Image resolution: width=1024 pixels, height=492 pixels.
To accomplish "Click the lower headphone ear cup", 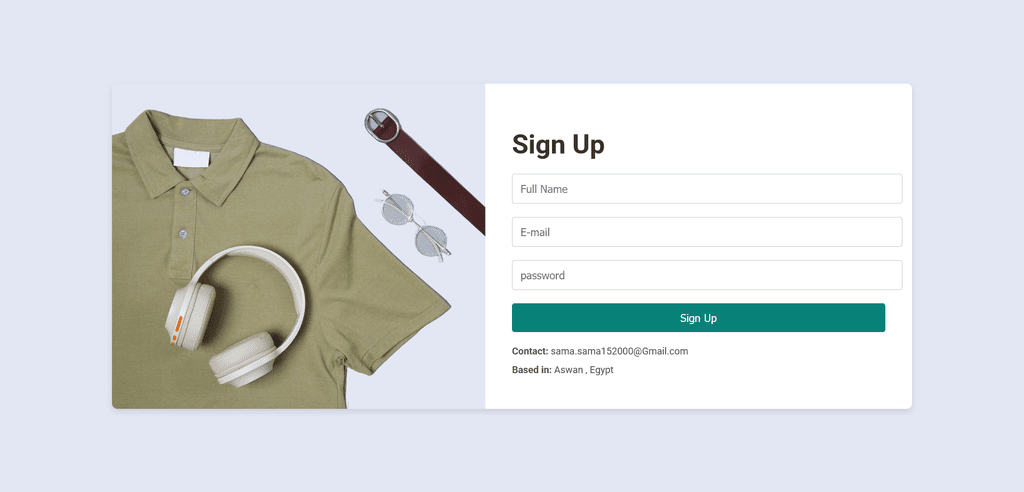I will 243,358.
